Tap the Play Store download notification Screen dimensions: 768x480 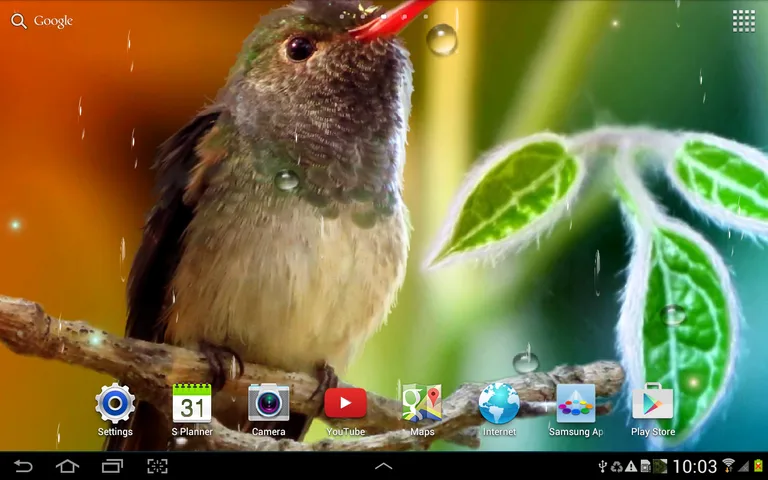tap(660, 466)
